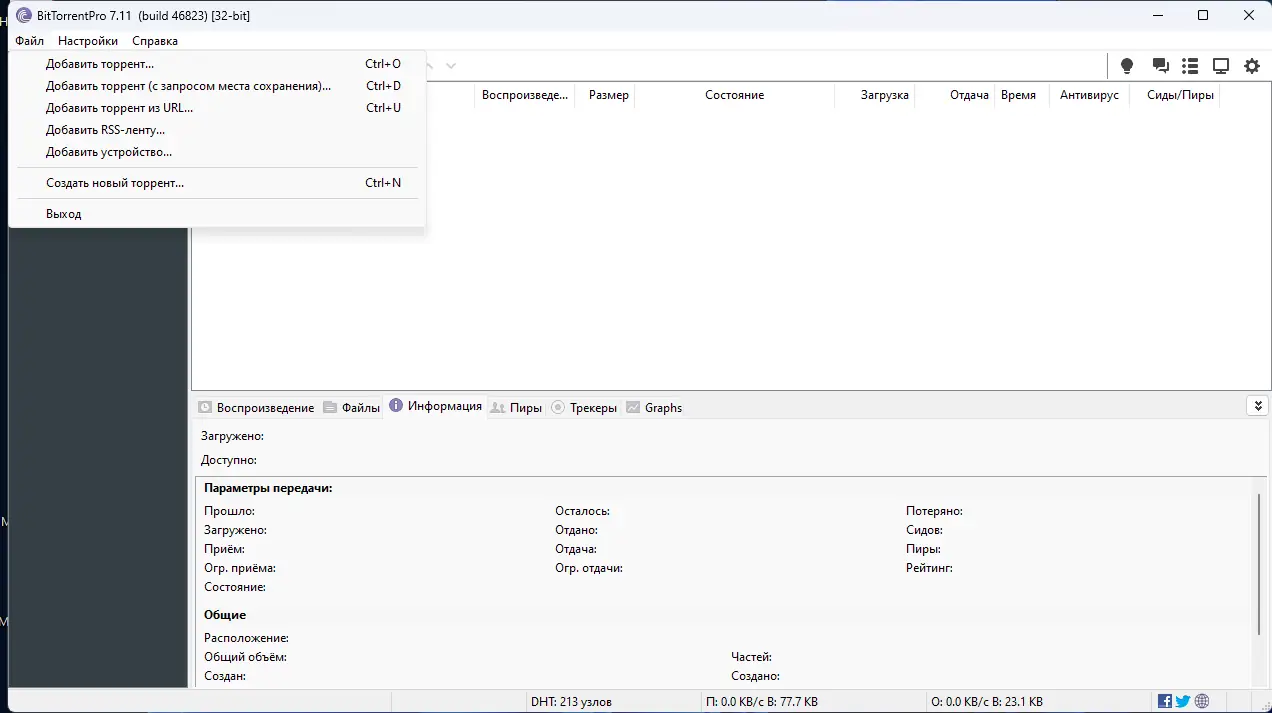The image size is (1272, 713).
Task: Switch to the Файлы tab
Action: (x=352, y=407)
